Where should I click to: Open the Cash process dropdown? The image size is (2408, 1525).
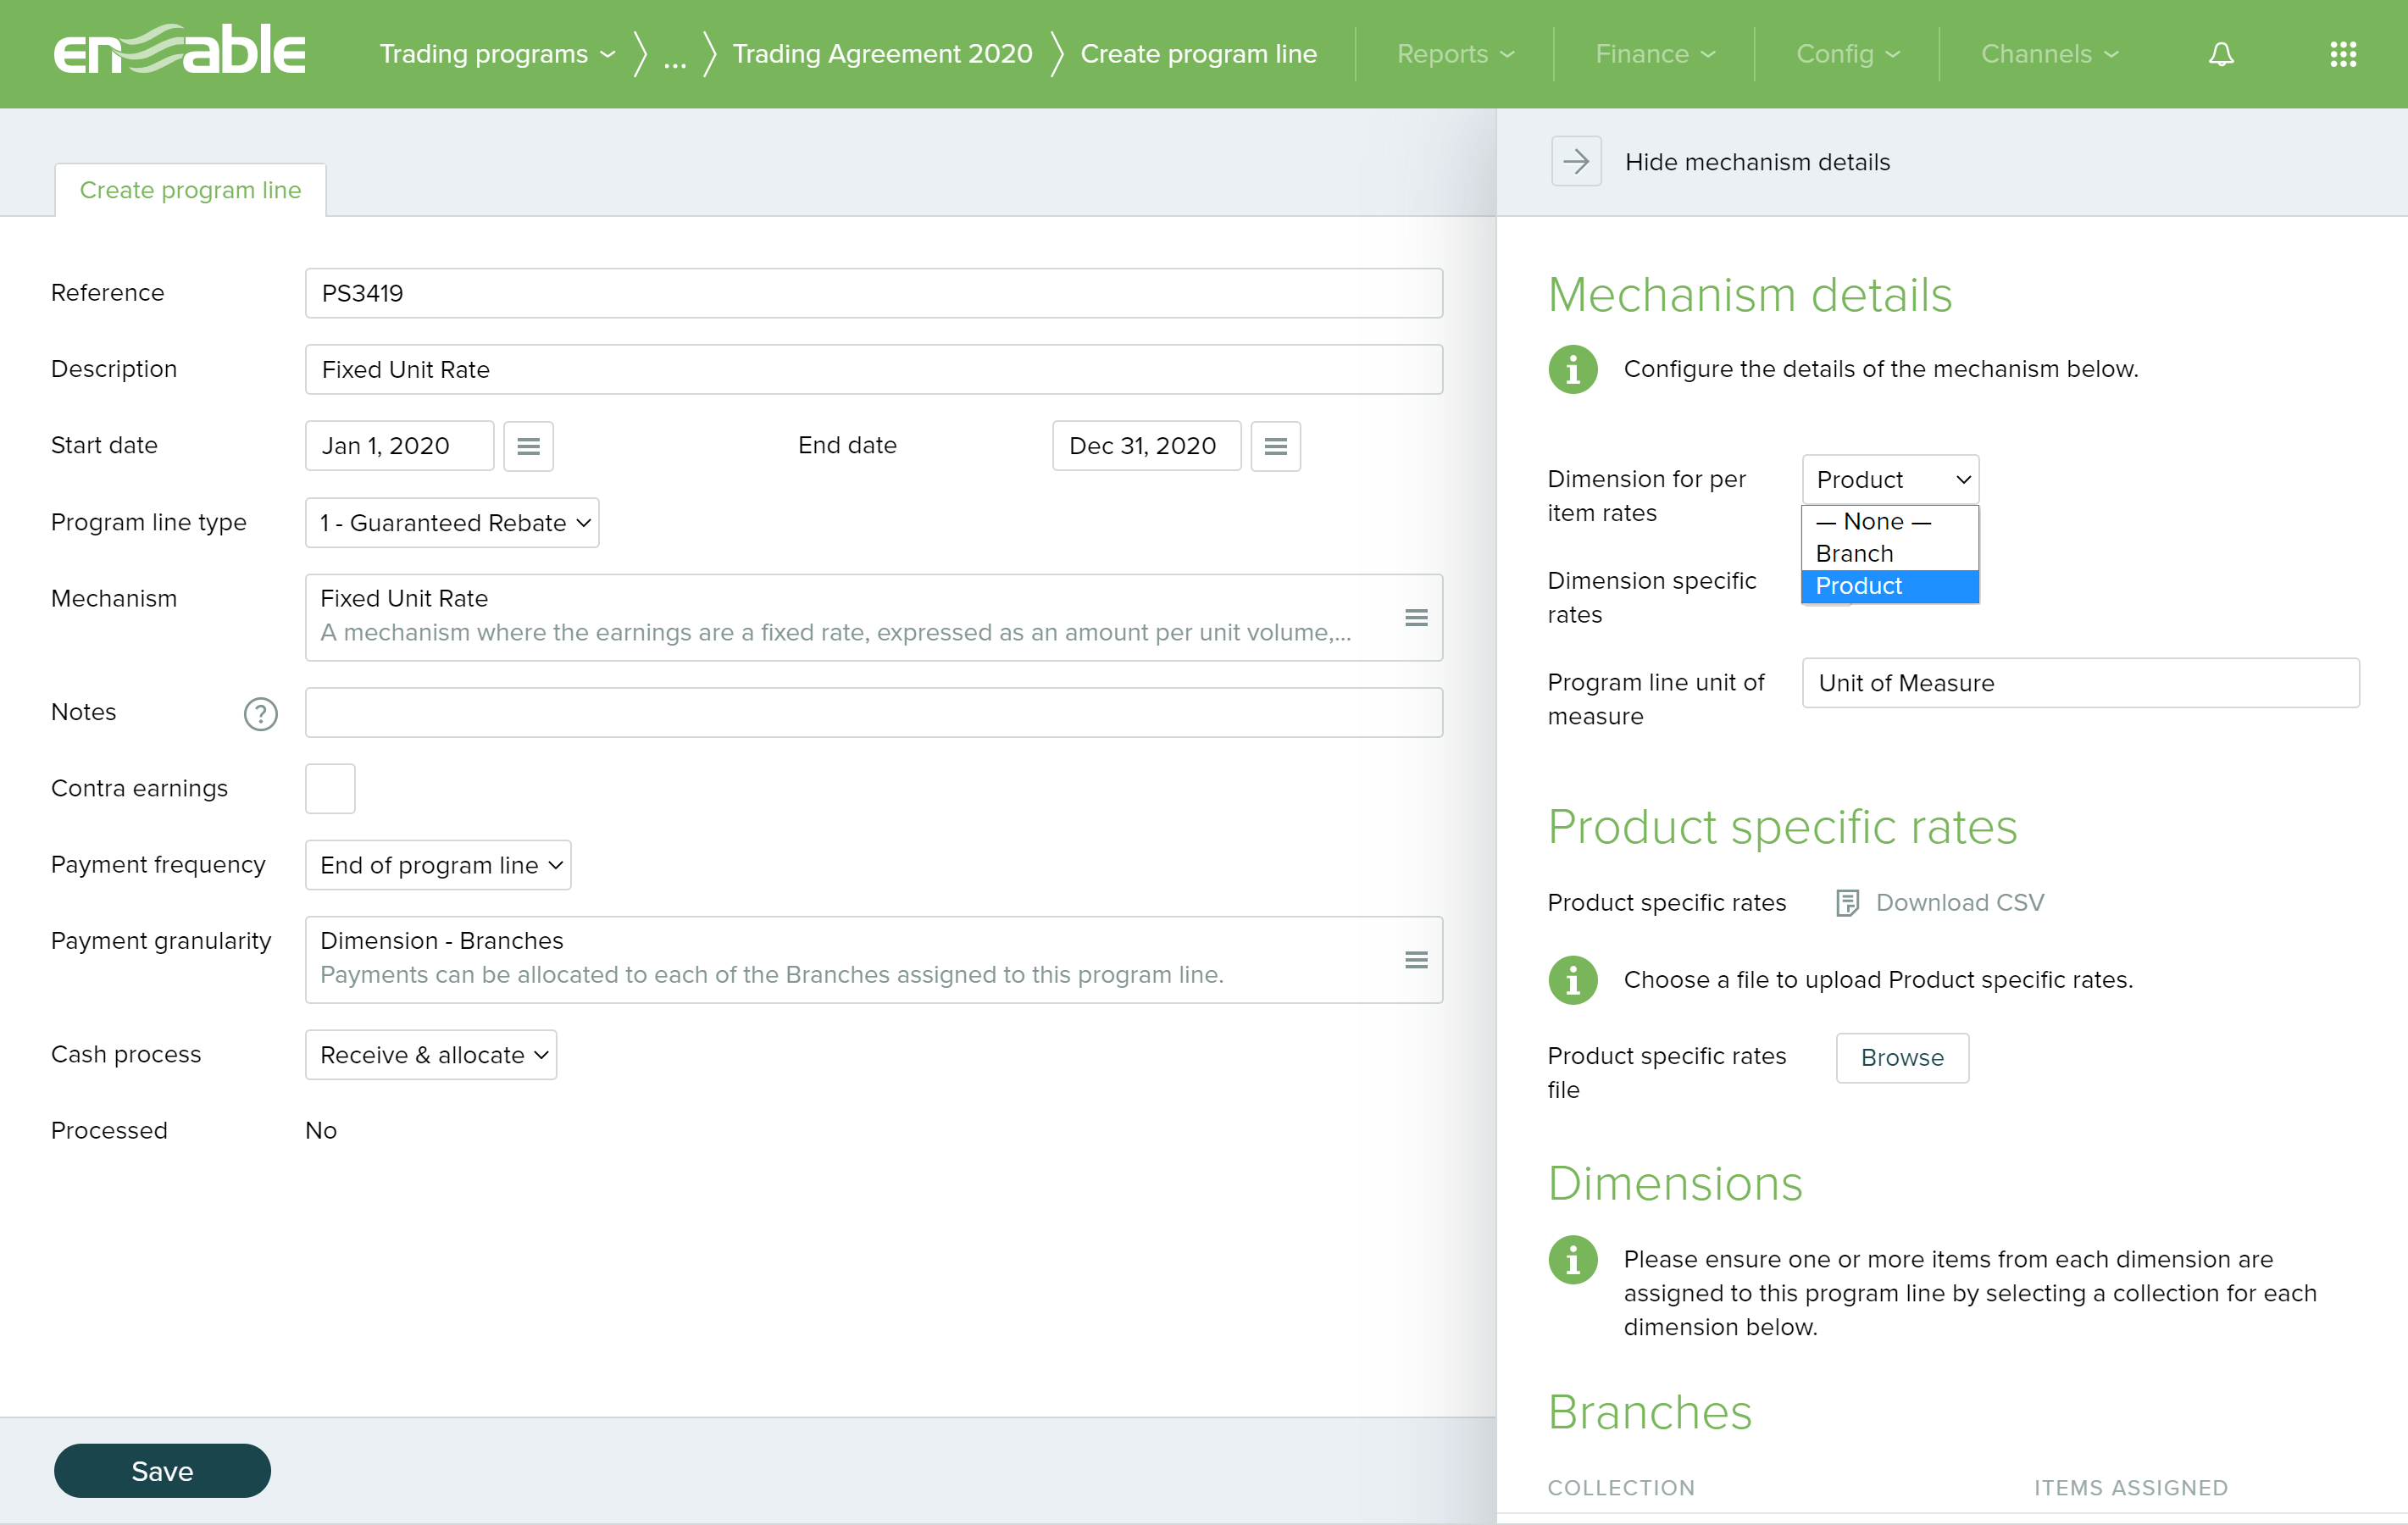431,1055
